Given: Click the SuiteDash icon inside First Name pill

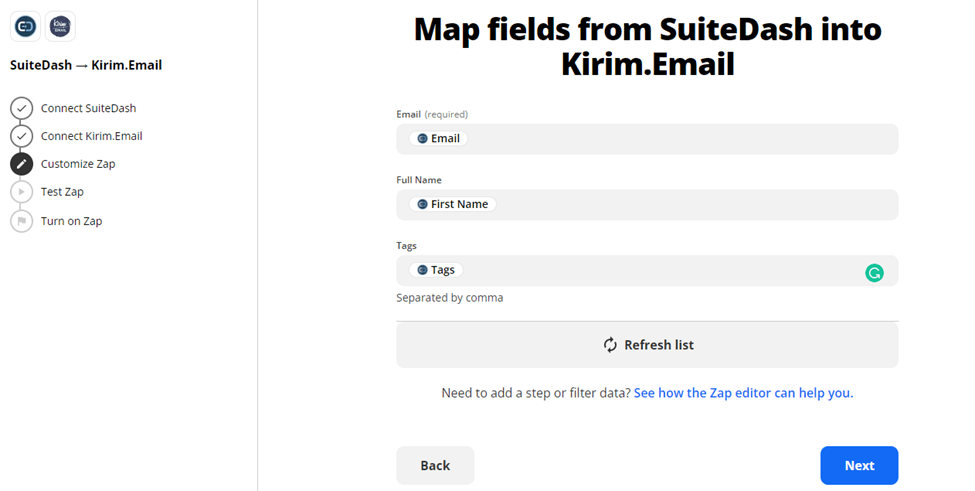Looking at the screenshot, I should tap(422, 204).
